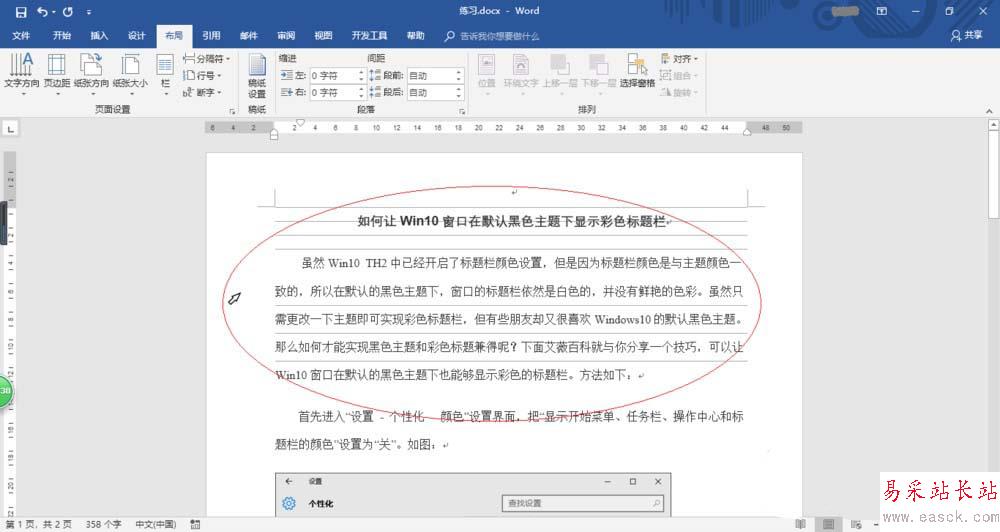Screen dimensions: 1000x532
Task: Click the 查找设置 search box in image
Action: coord(582,503)
